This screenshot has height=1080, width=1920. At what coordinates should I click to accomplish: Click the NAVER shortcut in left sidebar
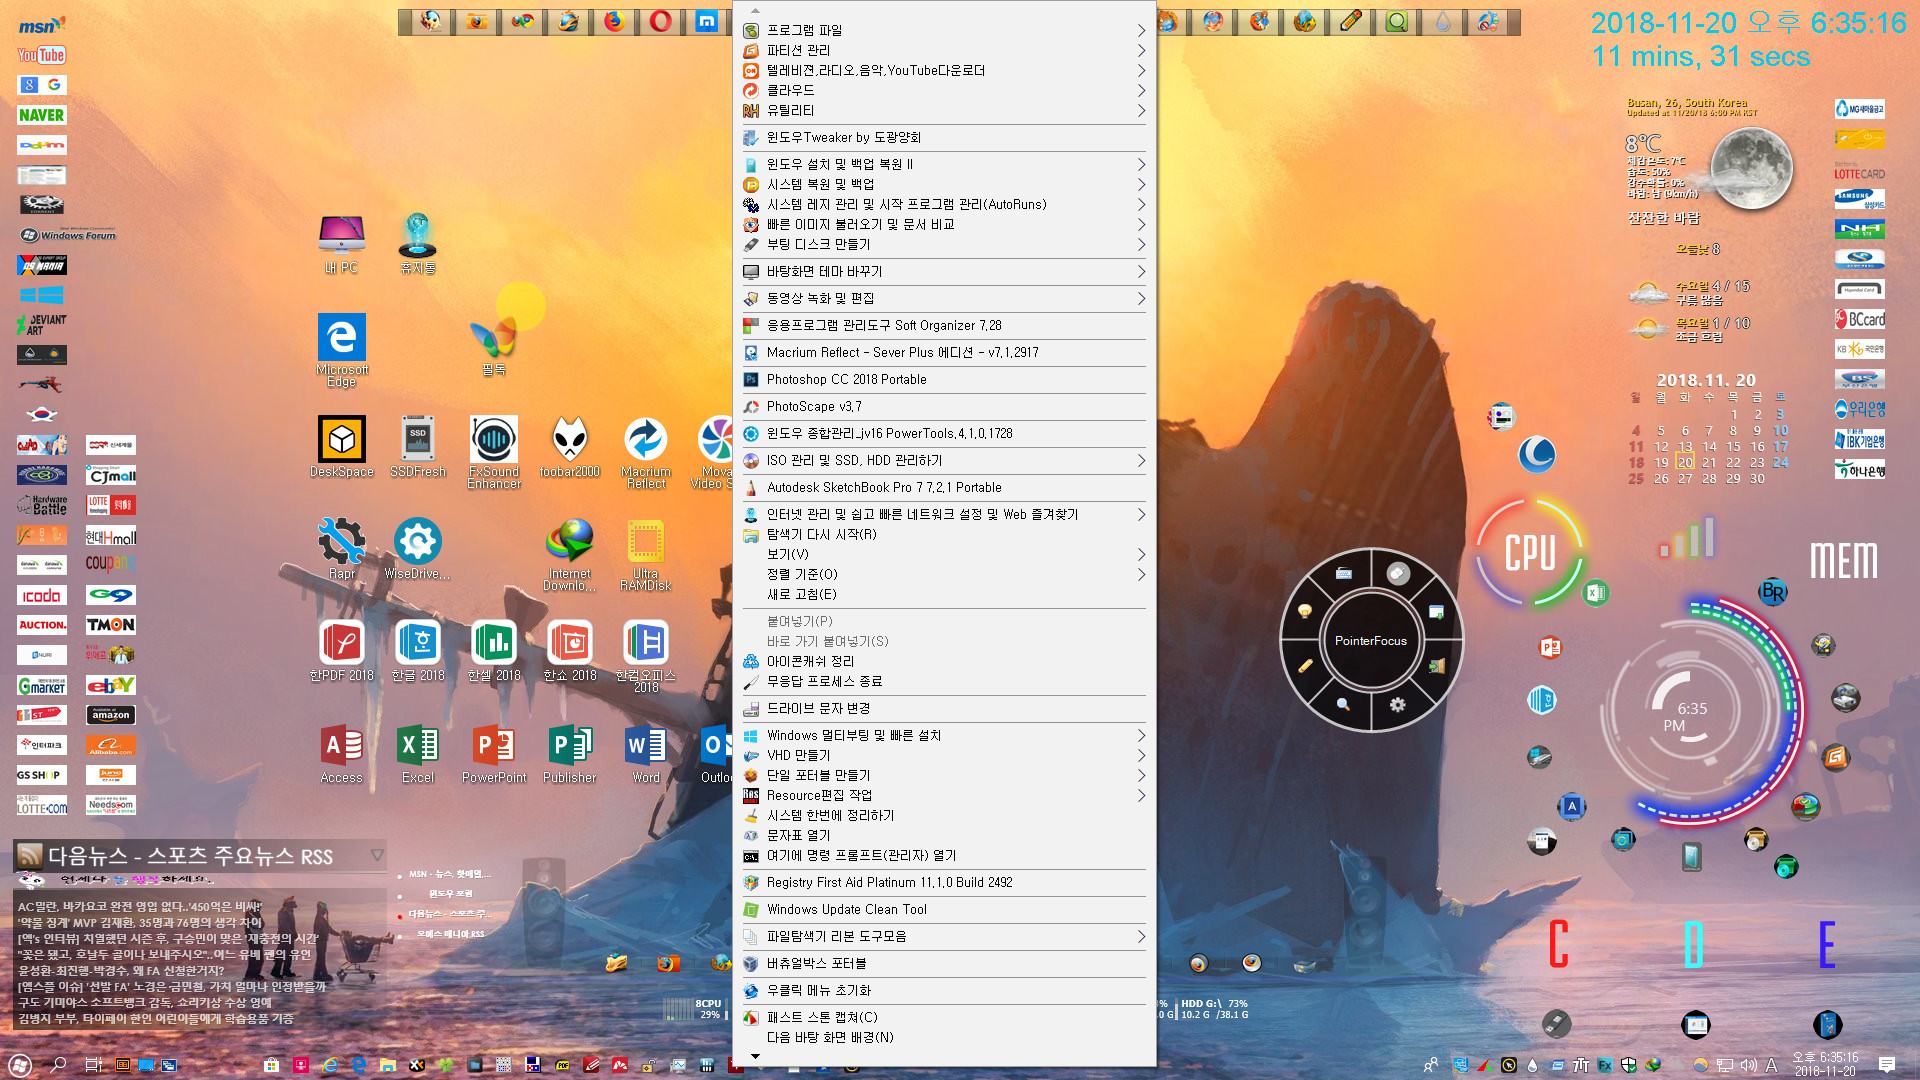click(41, 115)
